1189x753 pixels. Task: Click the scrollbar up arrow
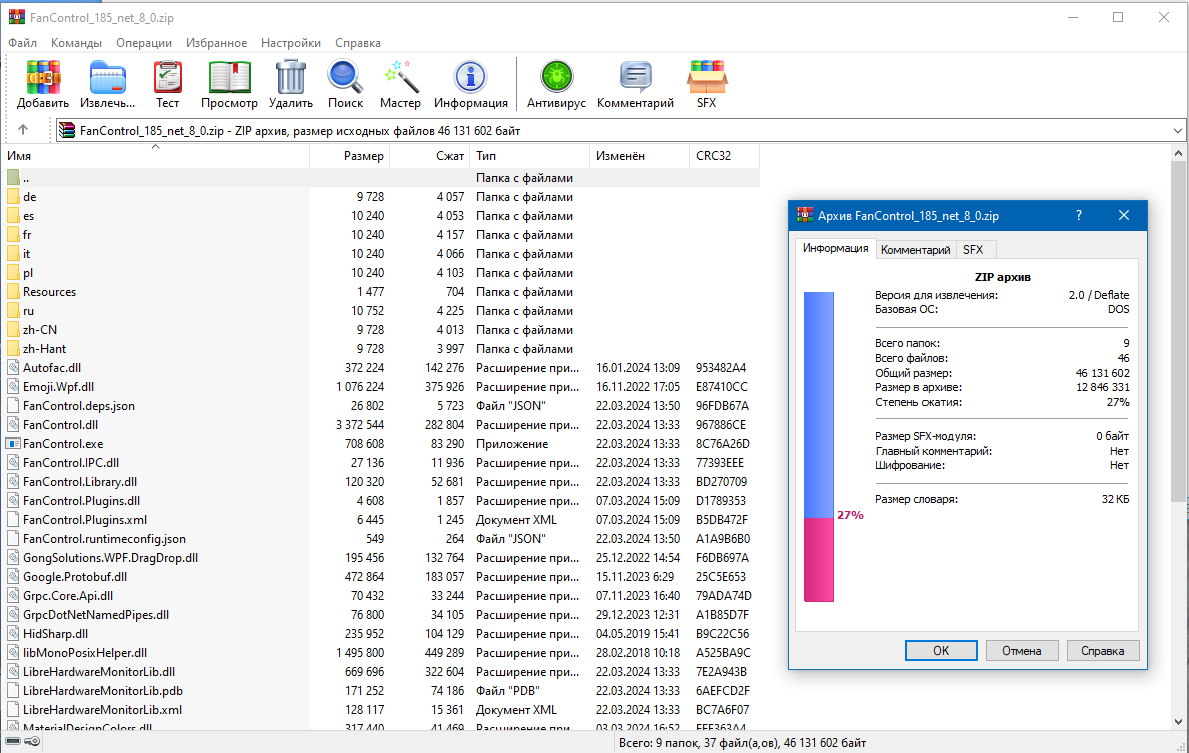(x=1178, y=153)
